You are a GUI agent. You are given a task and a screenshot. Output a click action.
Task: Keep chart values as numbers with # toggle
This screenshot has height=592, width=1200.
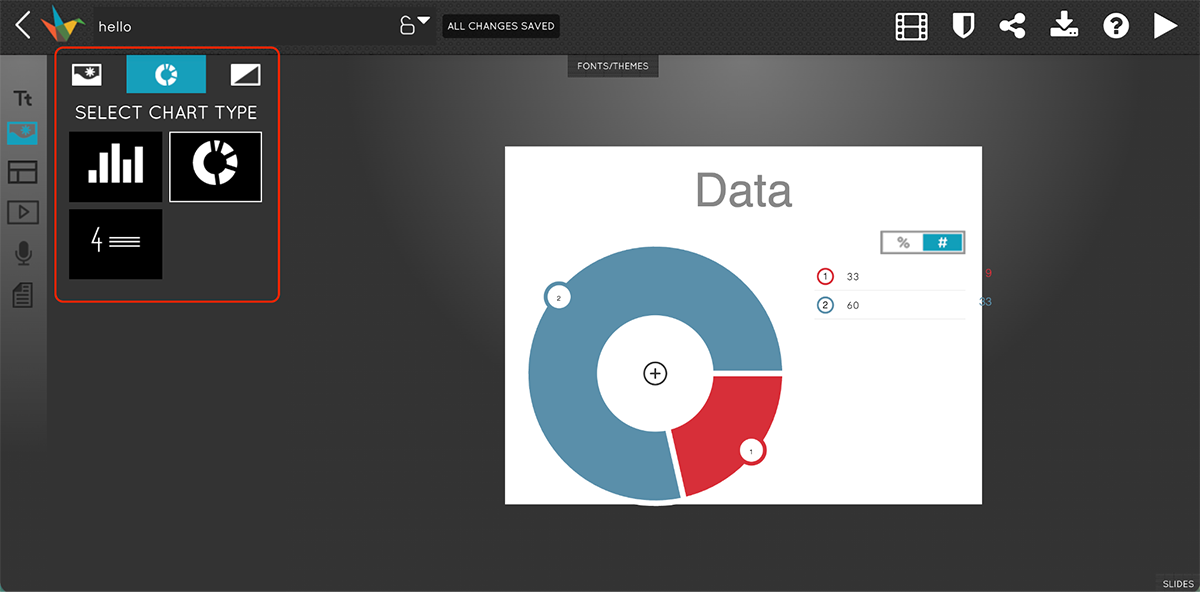pos(943,241)
